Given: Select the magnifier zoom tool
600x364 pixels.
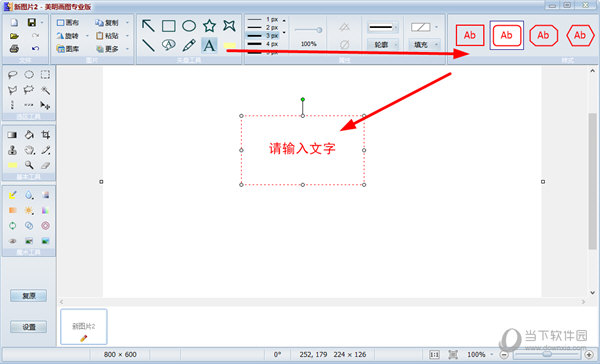Looking at the screenshot, I should [29, 165].
